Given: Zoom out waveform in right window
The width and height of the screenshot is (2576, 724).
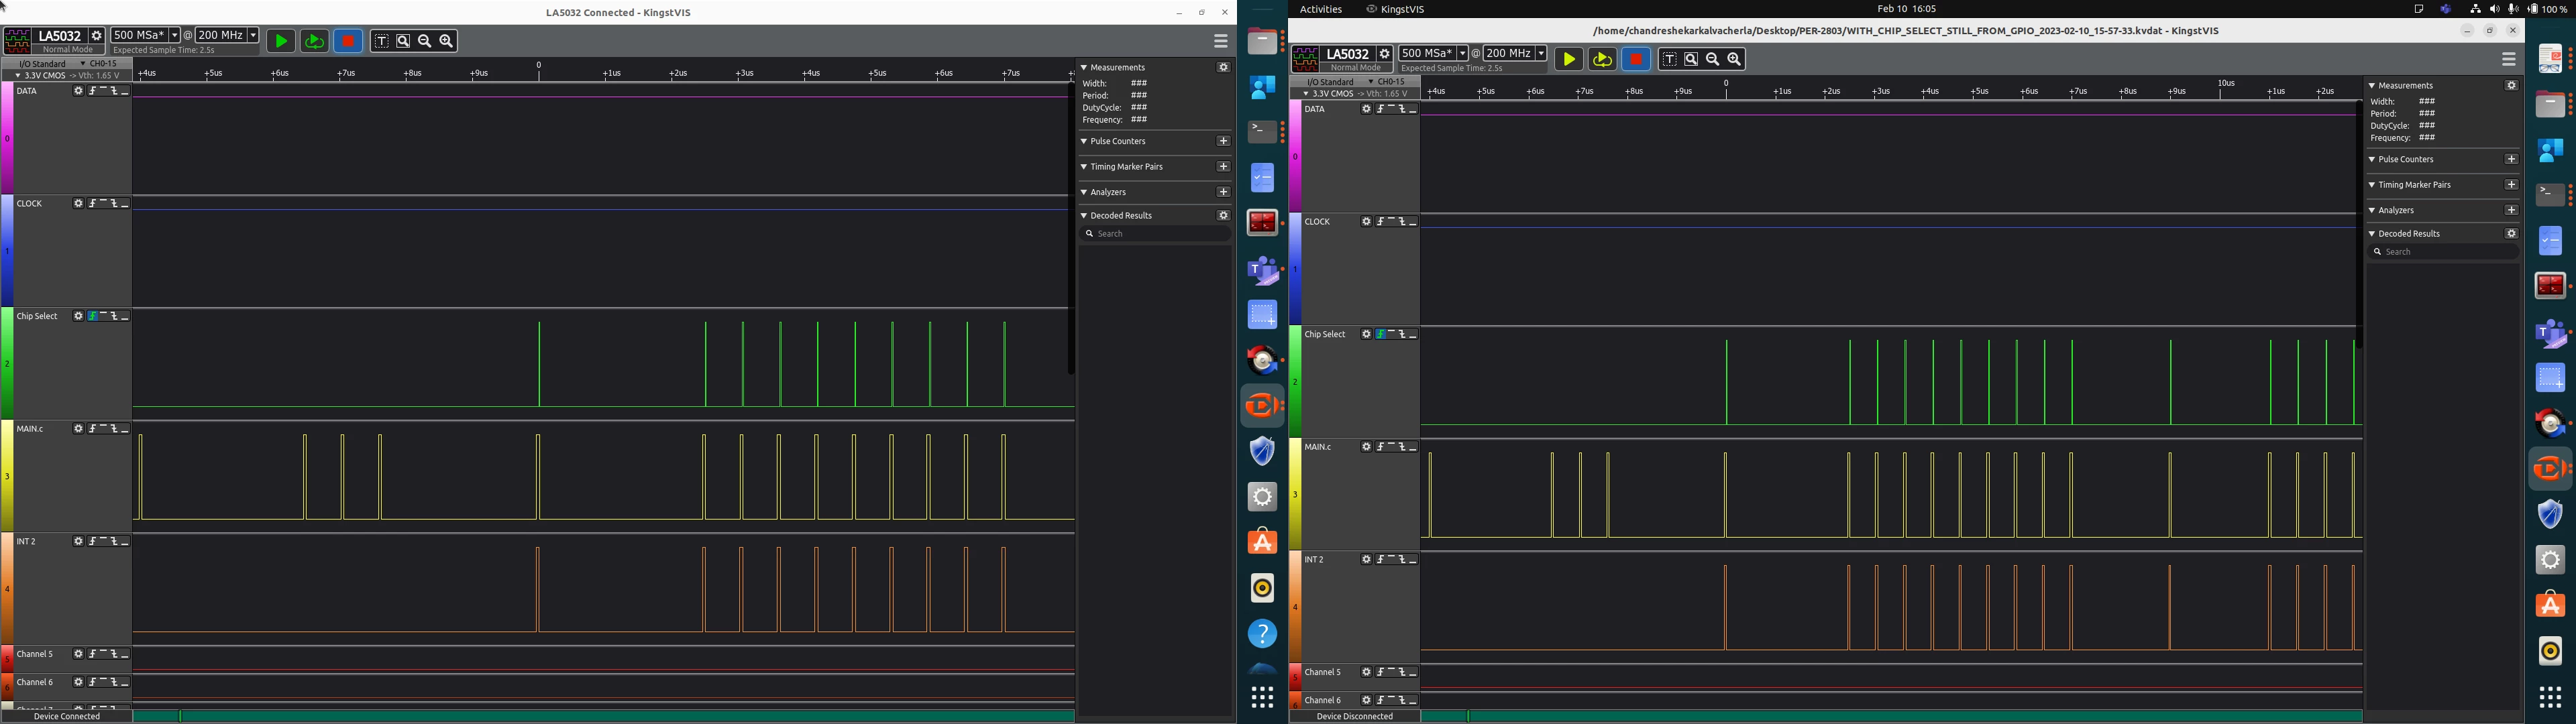Looking at the screenshot, I should (x=1713, y=59).
